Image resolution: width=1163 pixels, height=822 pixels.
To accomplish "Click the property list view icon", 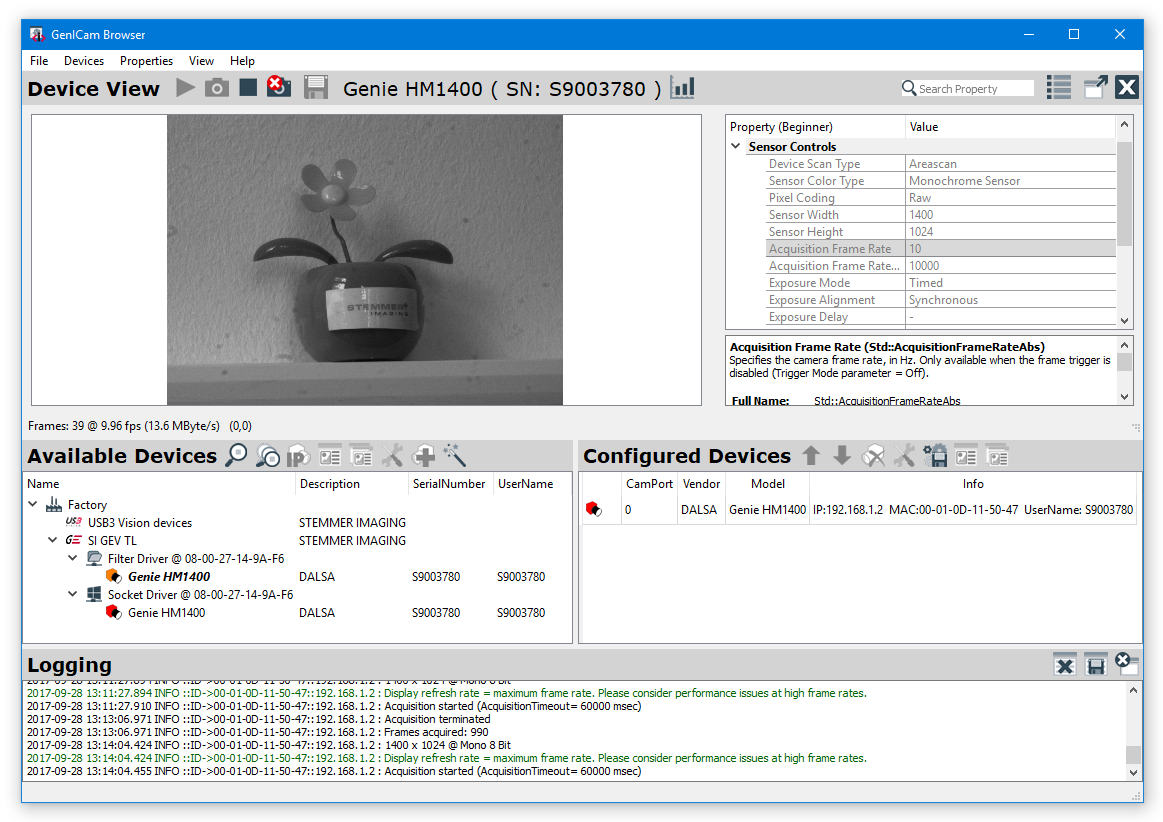I will [x=1059, y=88].
